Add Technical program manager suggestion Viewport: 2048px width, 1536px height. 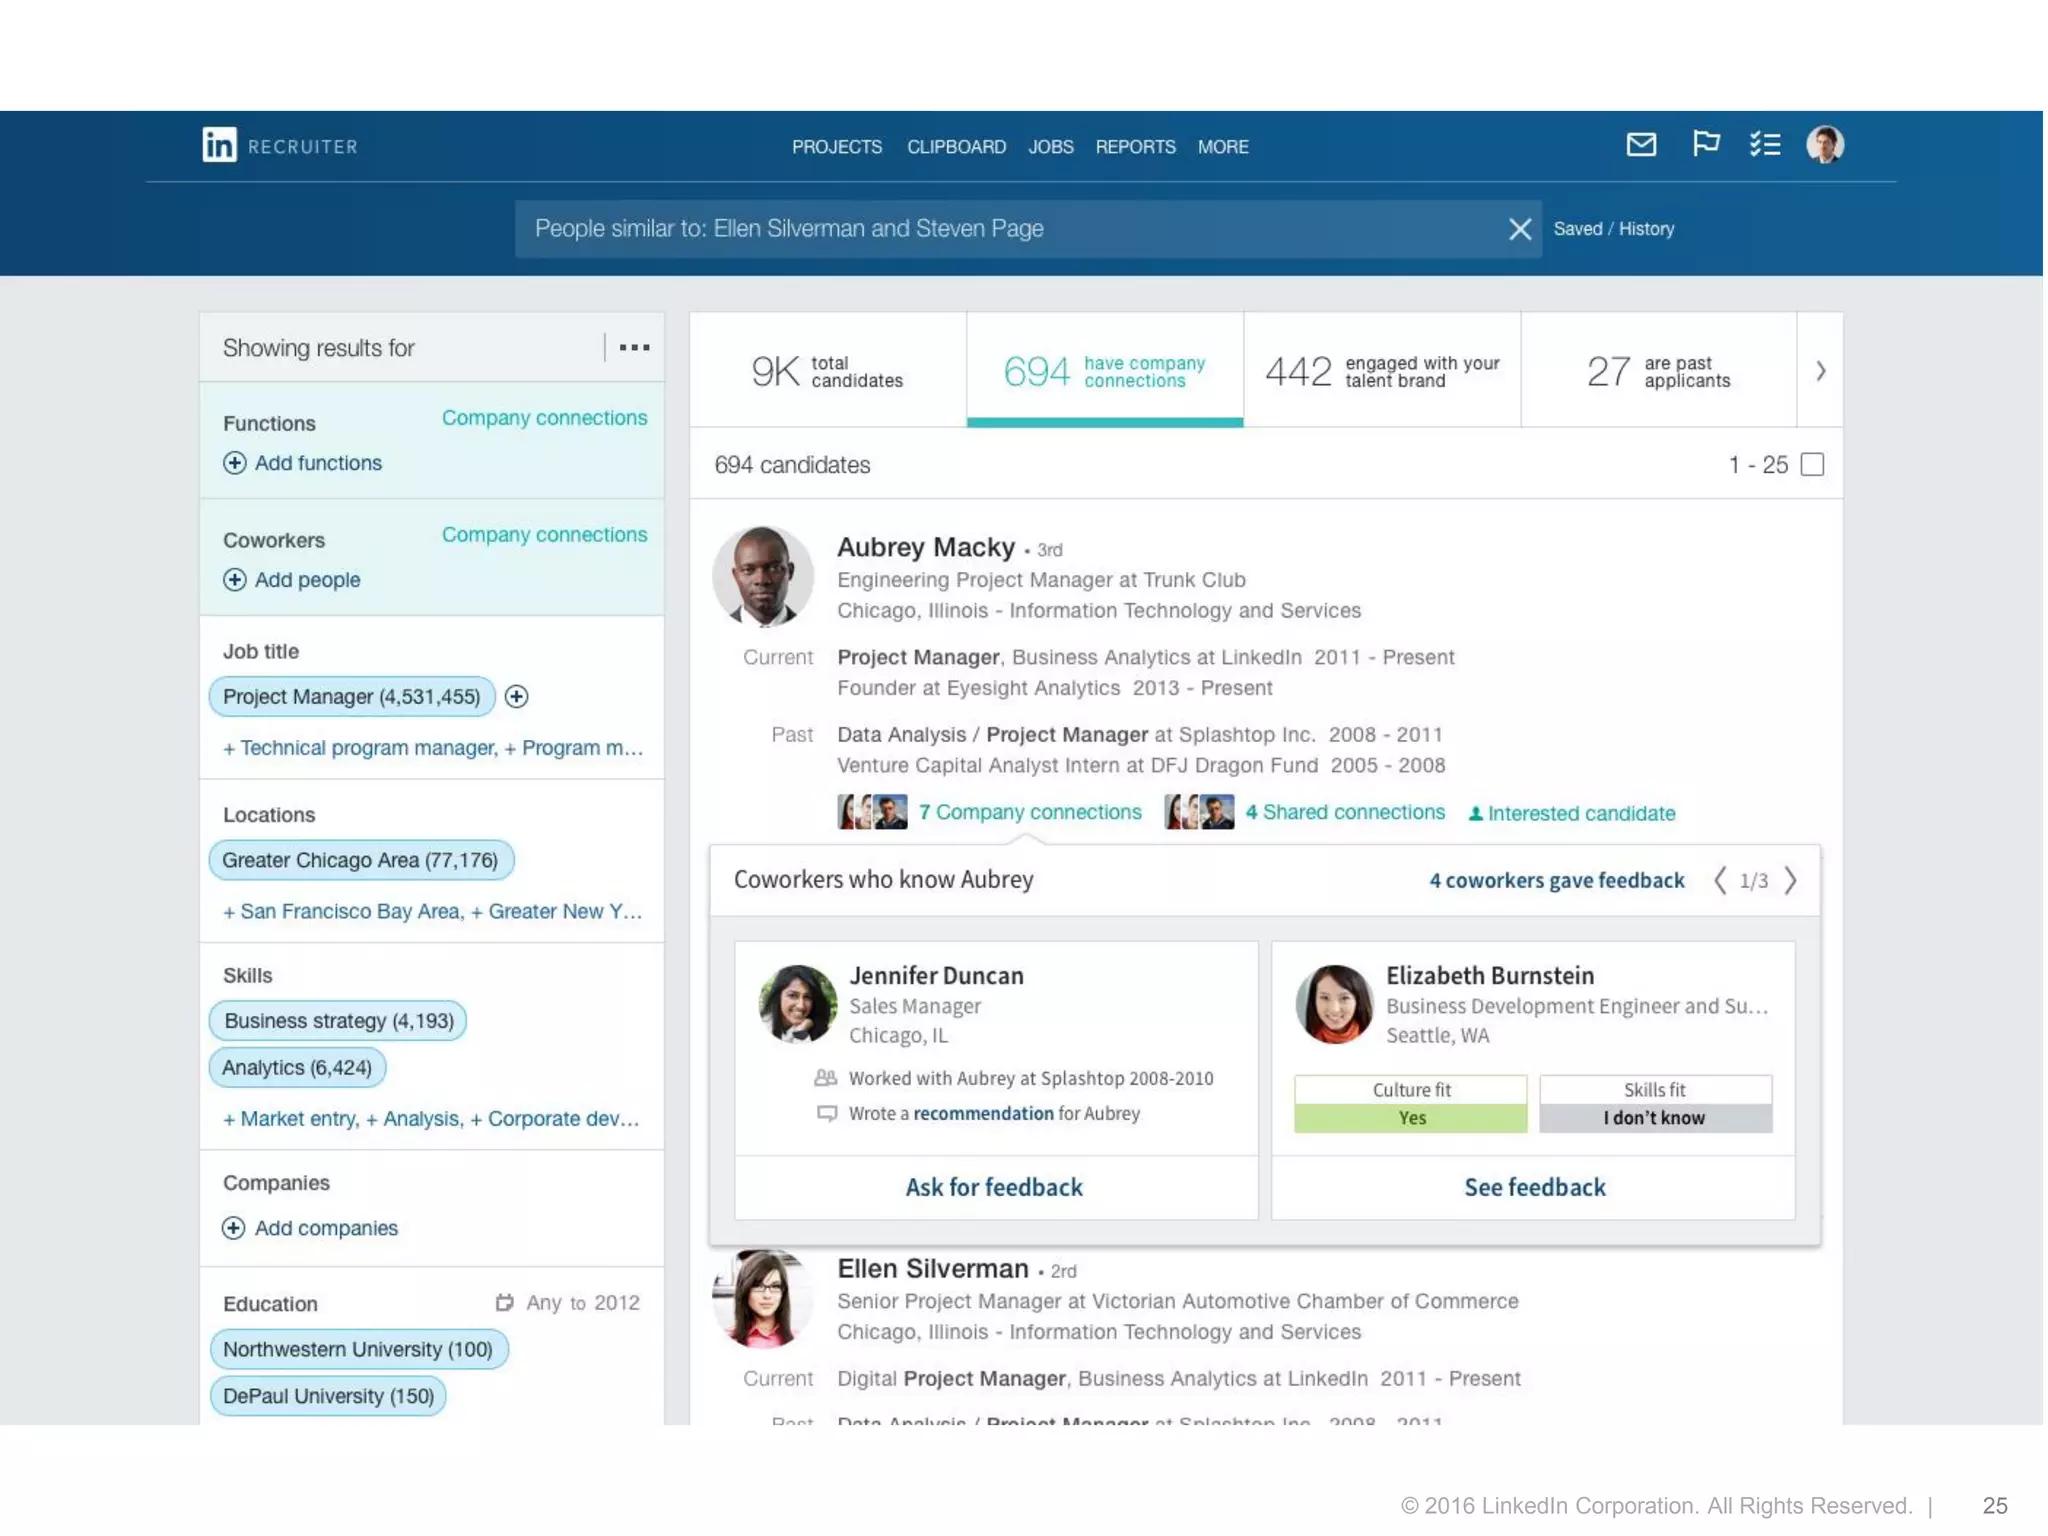[x=360, y=748]
